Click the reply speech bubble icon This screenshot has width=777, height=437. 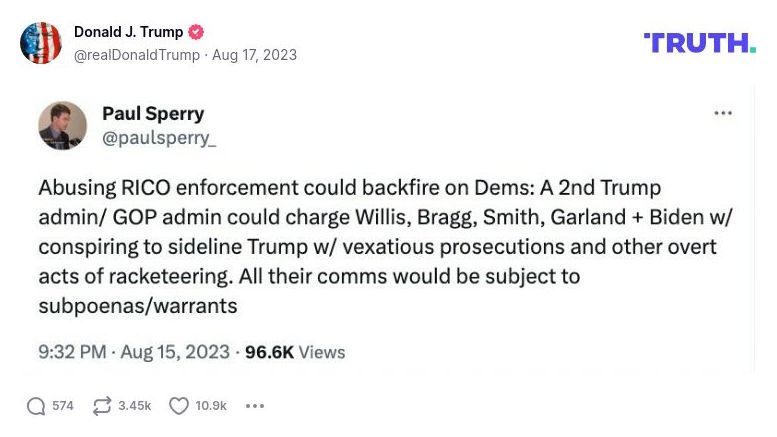point(36,406)
